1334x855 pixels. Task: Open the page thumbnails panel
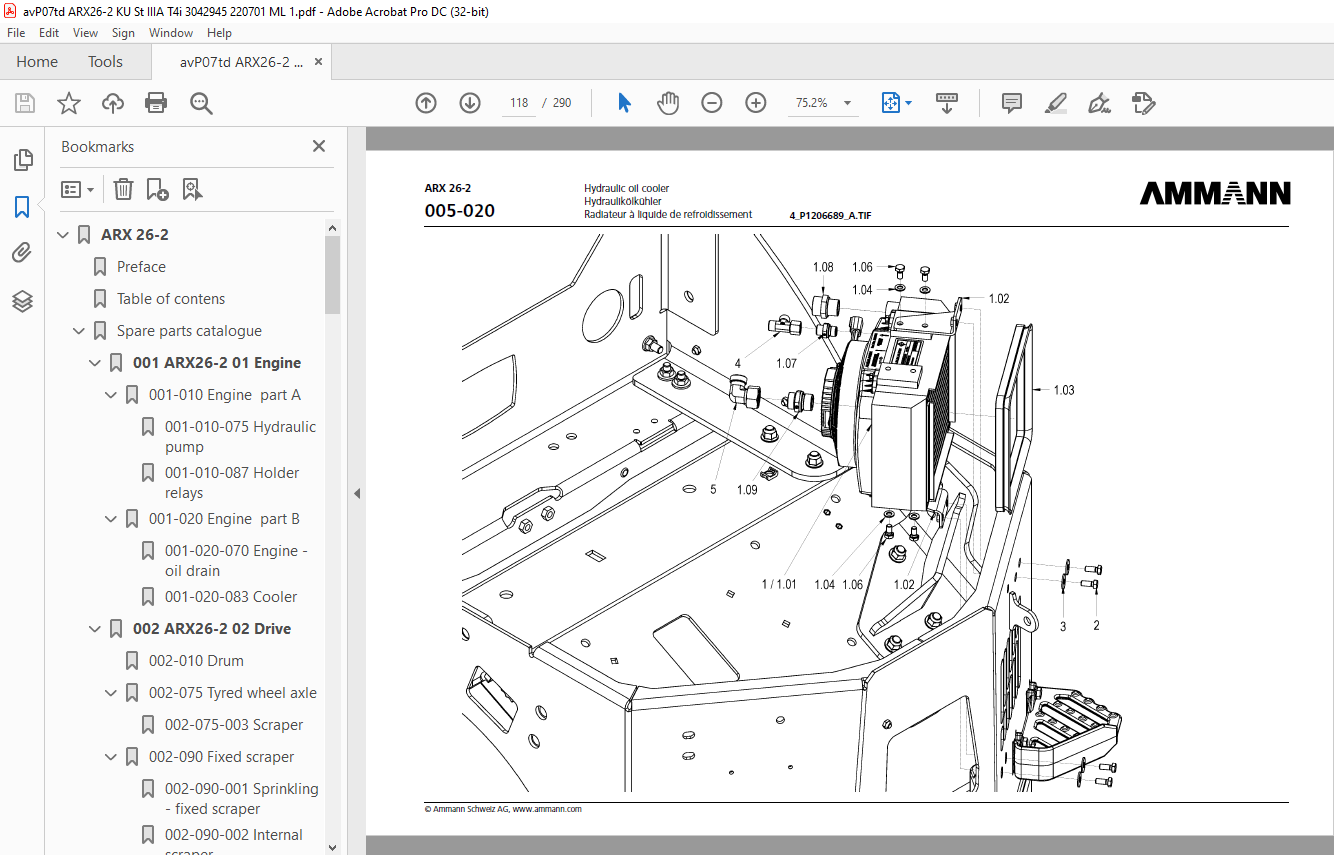click(x=22, y=160)
